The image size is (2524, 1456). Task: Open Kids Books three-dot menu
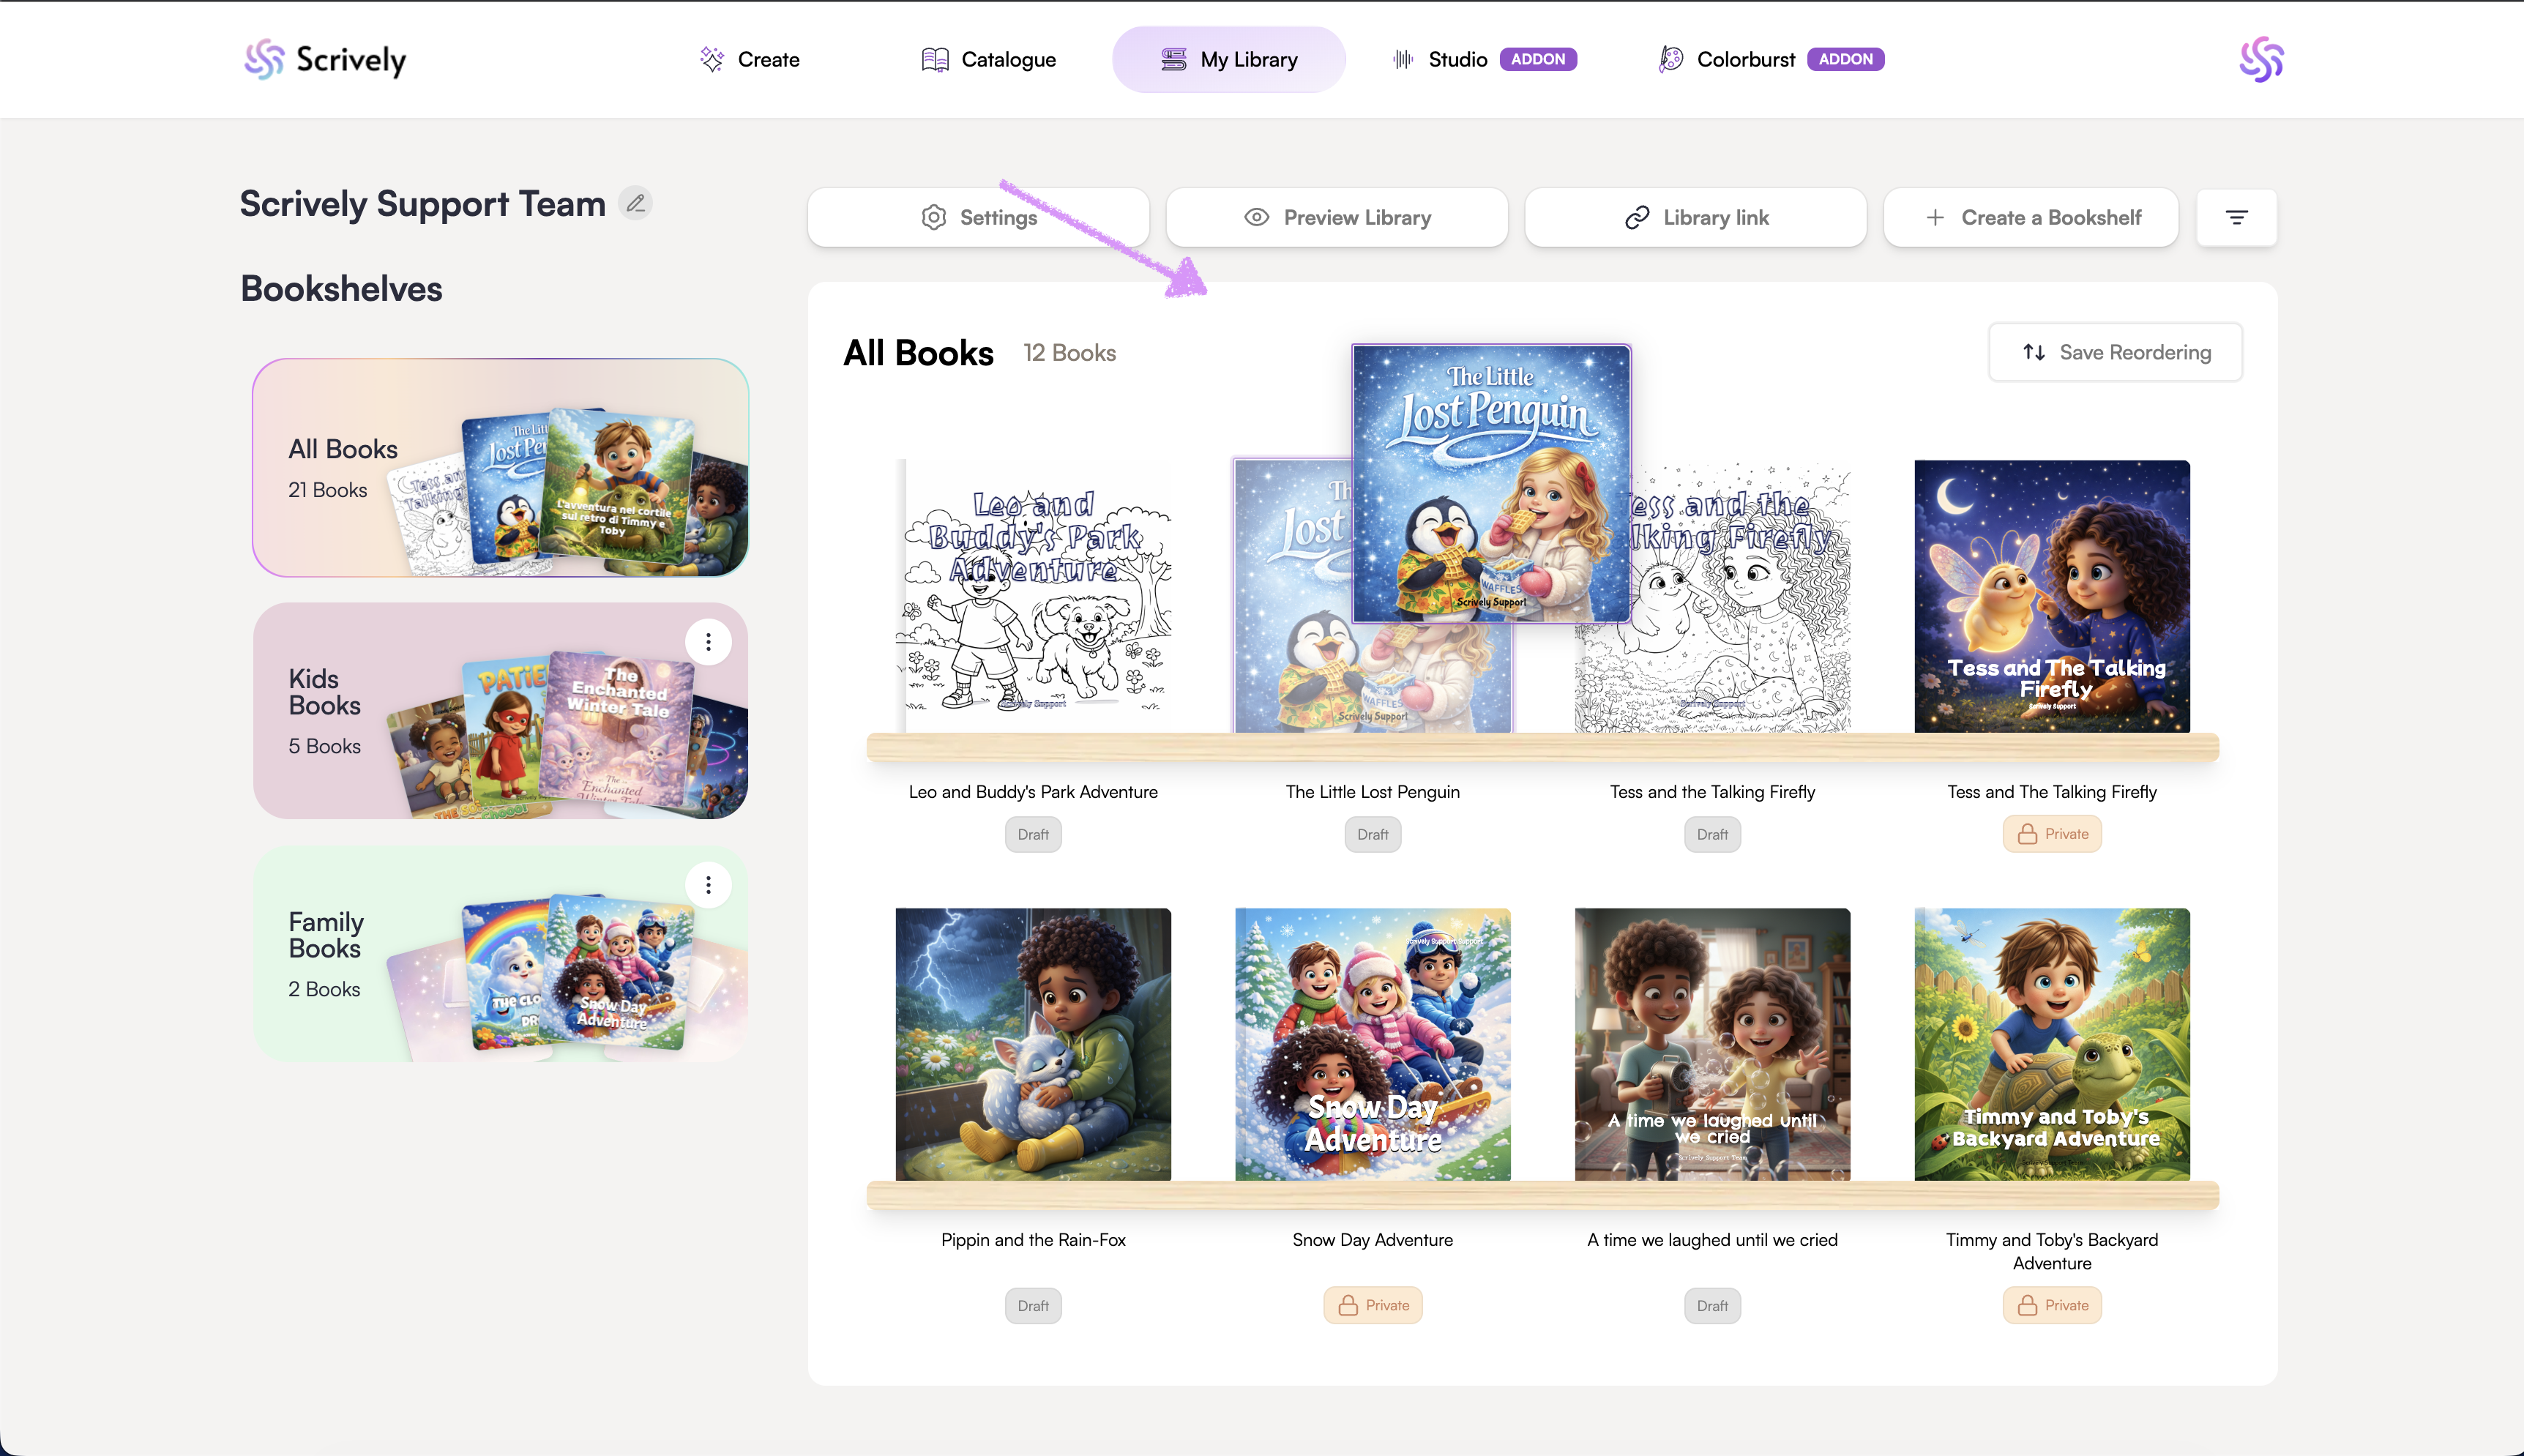tap(708, 642)
